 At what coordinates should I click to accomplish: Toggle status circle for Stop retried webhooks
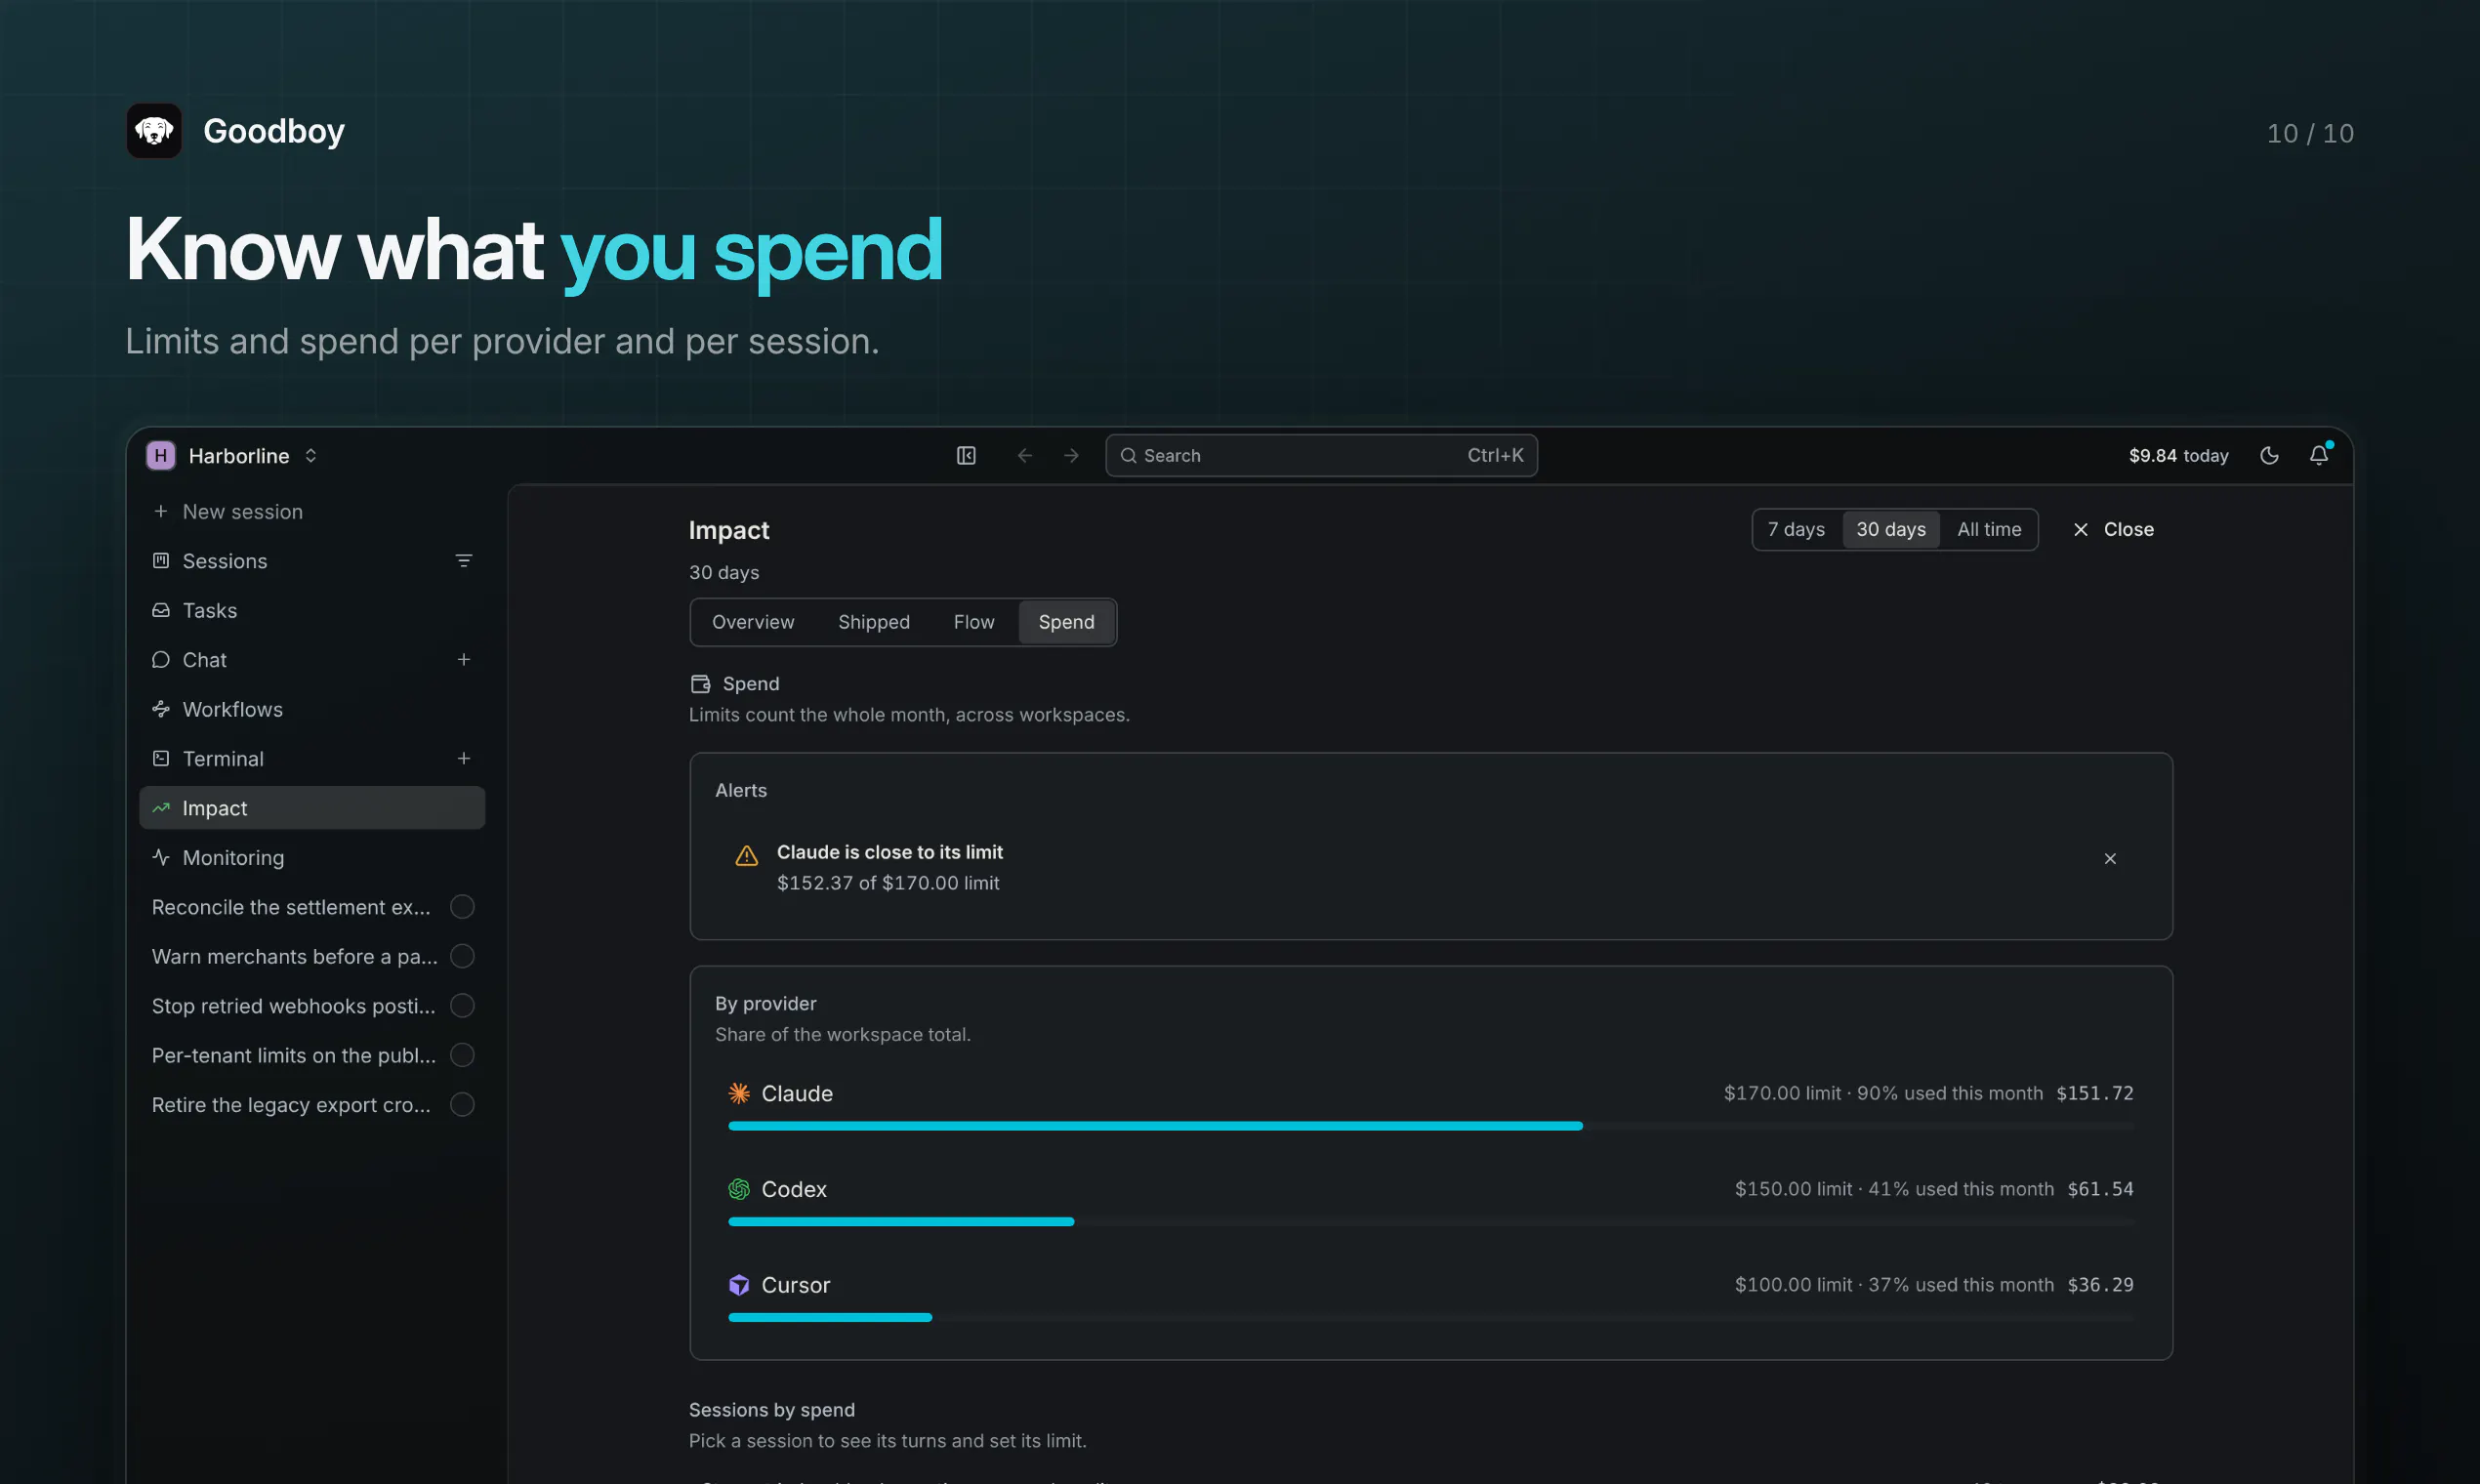pos(462,1006)
